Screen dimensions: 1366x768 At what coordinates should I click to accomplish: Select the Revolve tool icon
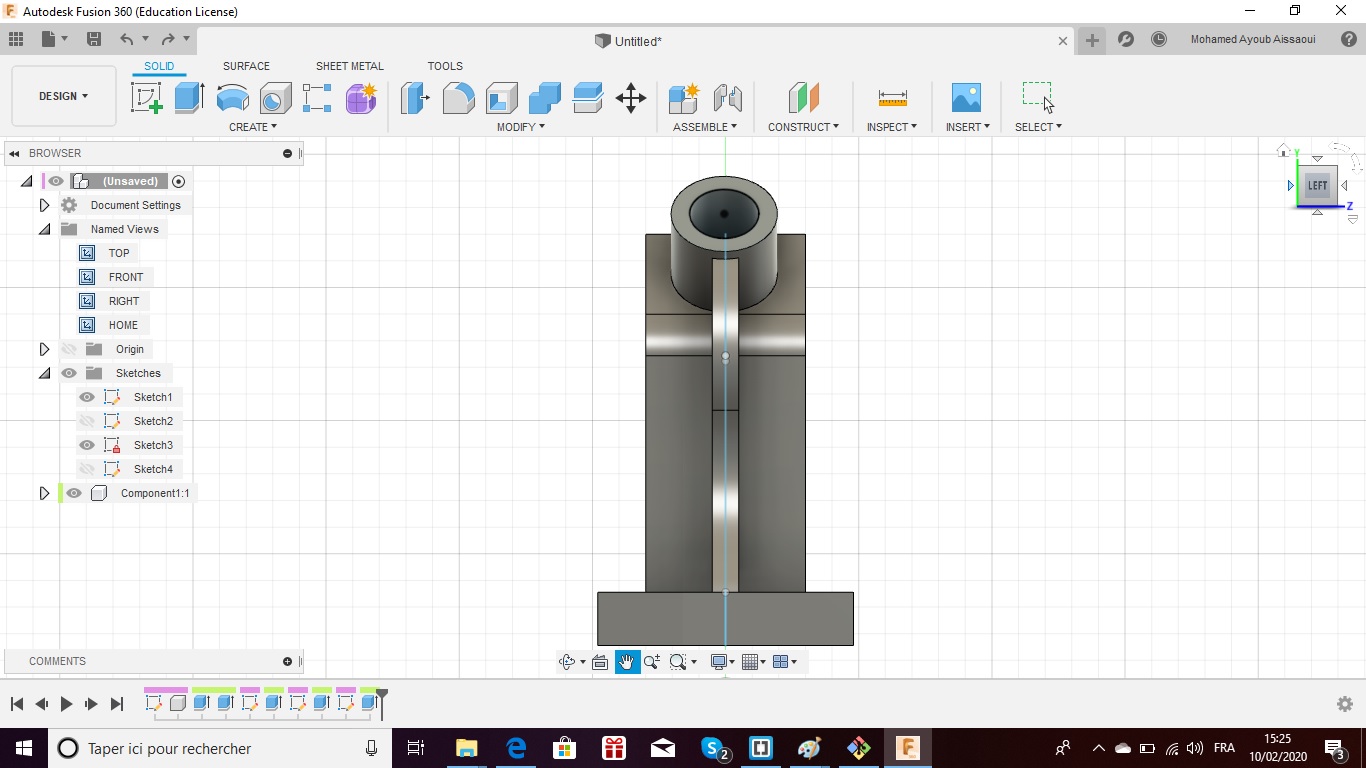tap(232, 98)
